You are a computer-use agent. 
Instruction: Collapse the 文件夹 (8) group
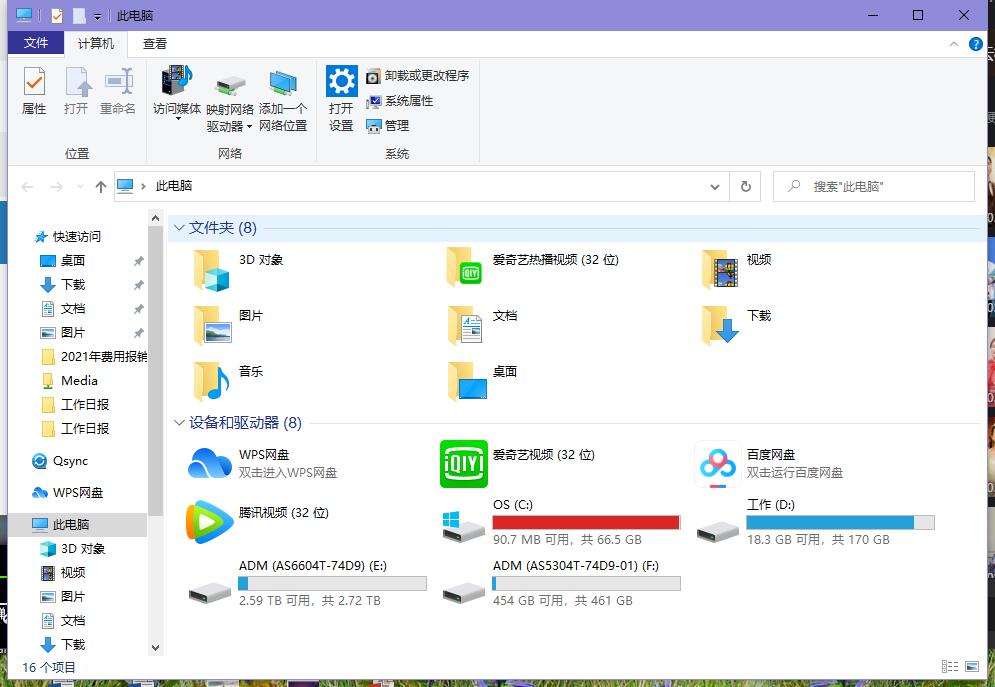point(179,228)
